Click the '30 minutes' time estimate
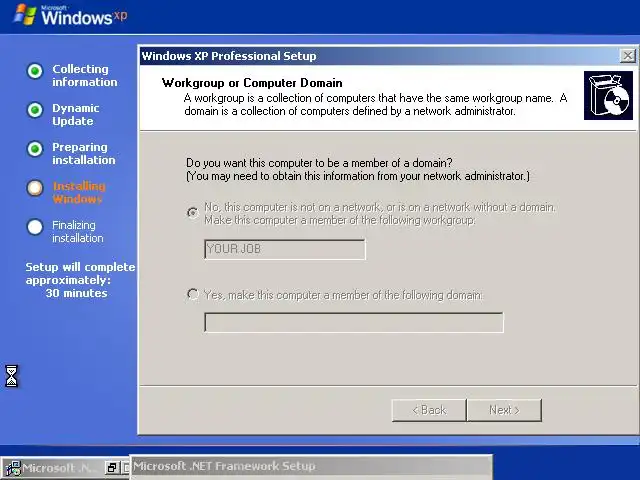640x480 pixels. point(76,293)
